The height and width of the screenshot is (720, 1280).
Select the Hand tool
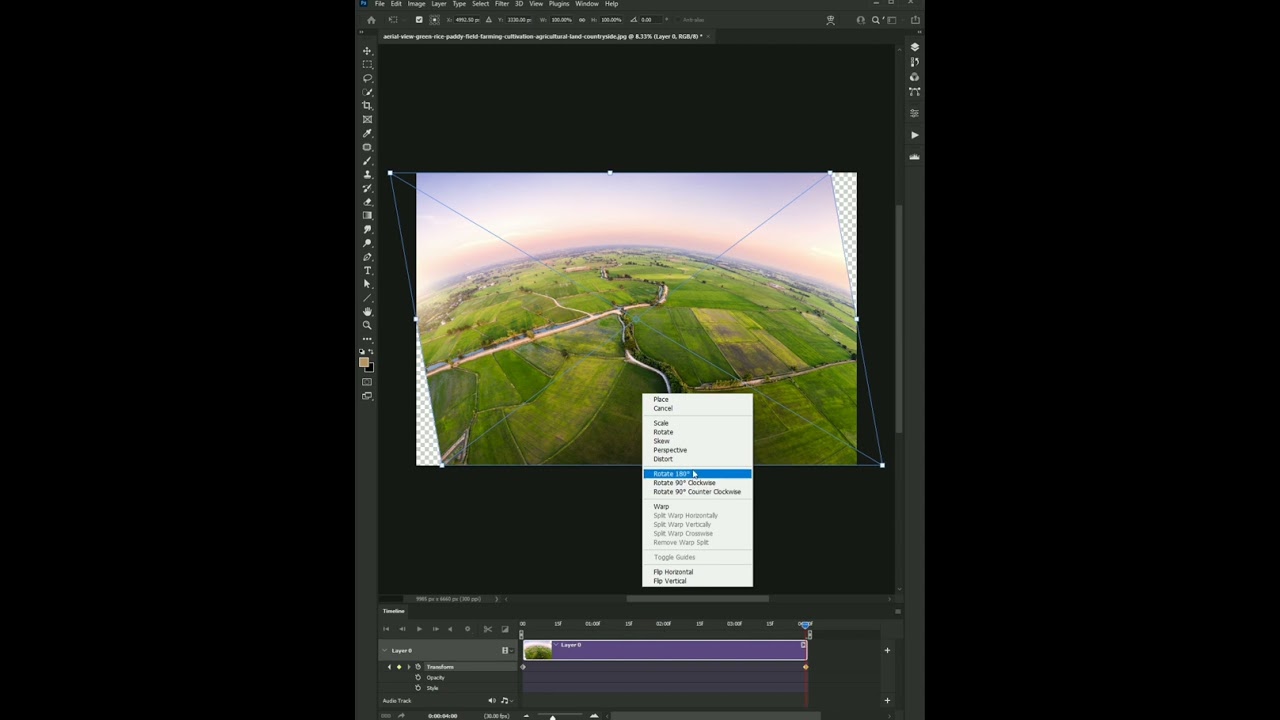(367, 312)
